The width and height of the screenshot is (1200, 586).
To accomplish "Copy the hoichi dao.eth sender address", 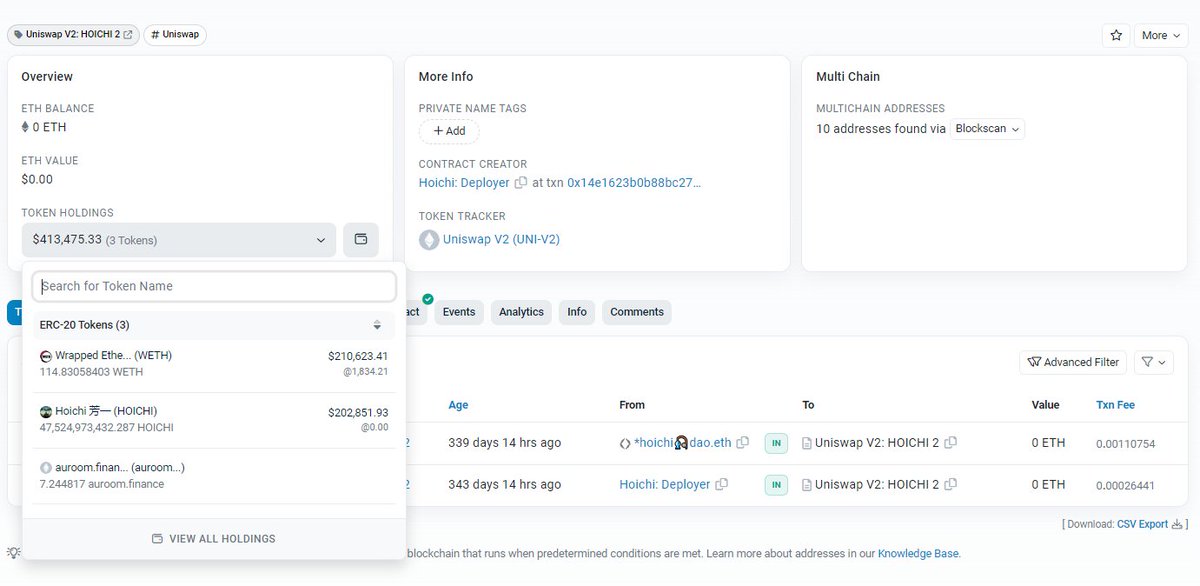I will click(743, 443).
